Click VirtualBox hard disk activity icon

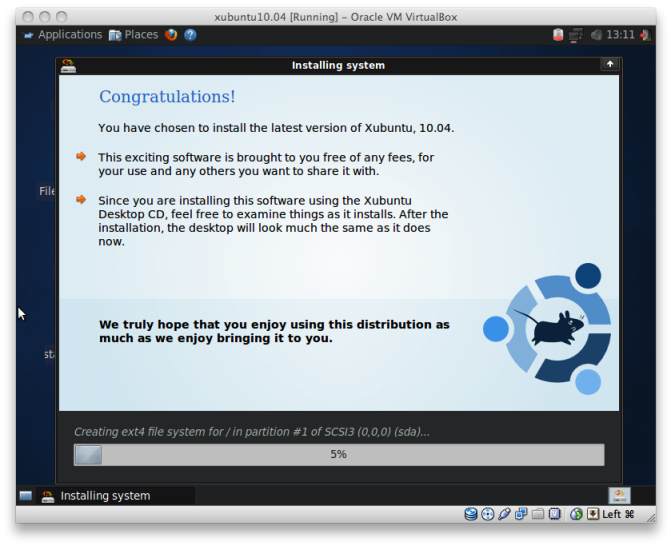(x=471, y=514)
